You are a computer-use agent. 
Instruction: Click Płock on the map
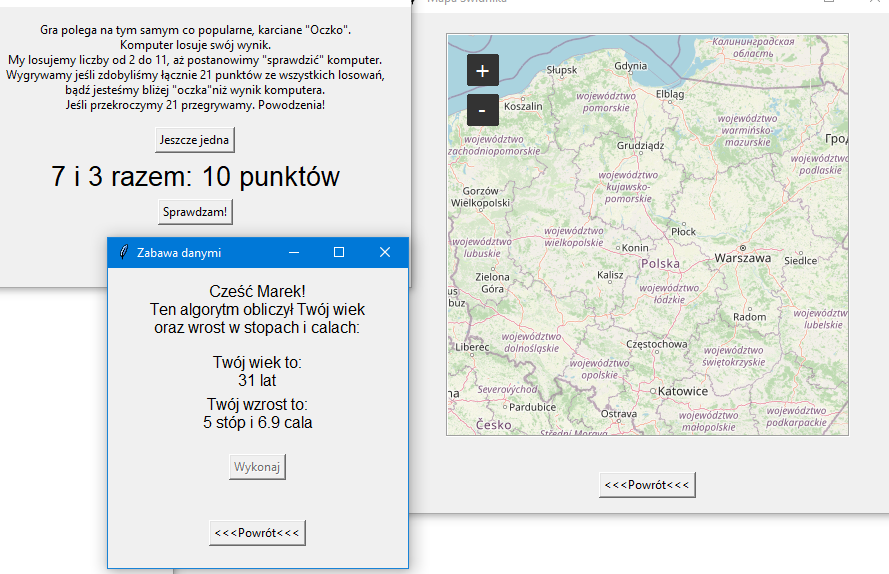683,231
